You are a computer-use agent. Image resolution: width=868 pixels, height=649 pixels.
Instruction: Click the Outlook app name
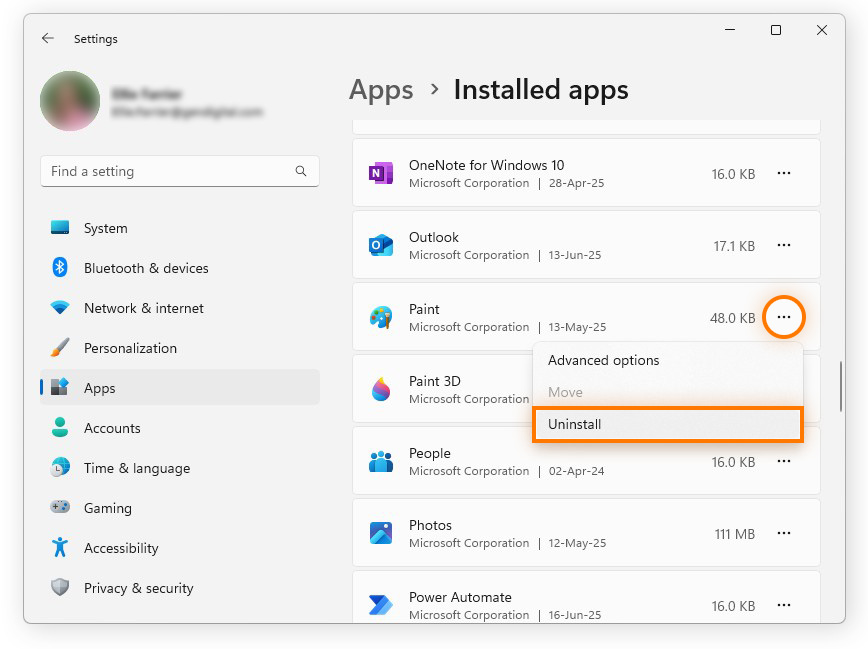pyautogui.click(x=434, y=237)
